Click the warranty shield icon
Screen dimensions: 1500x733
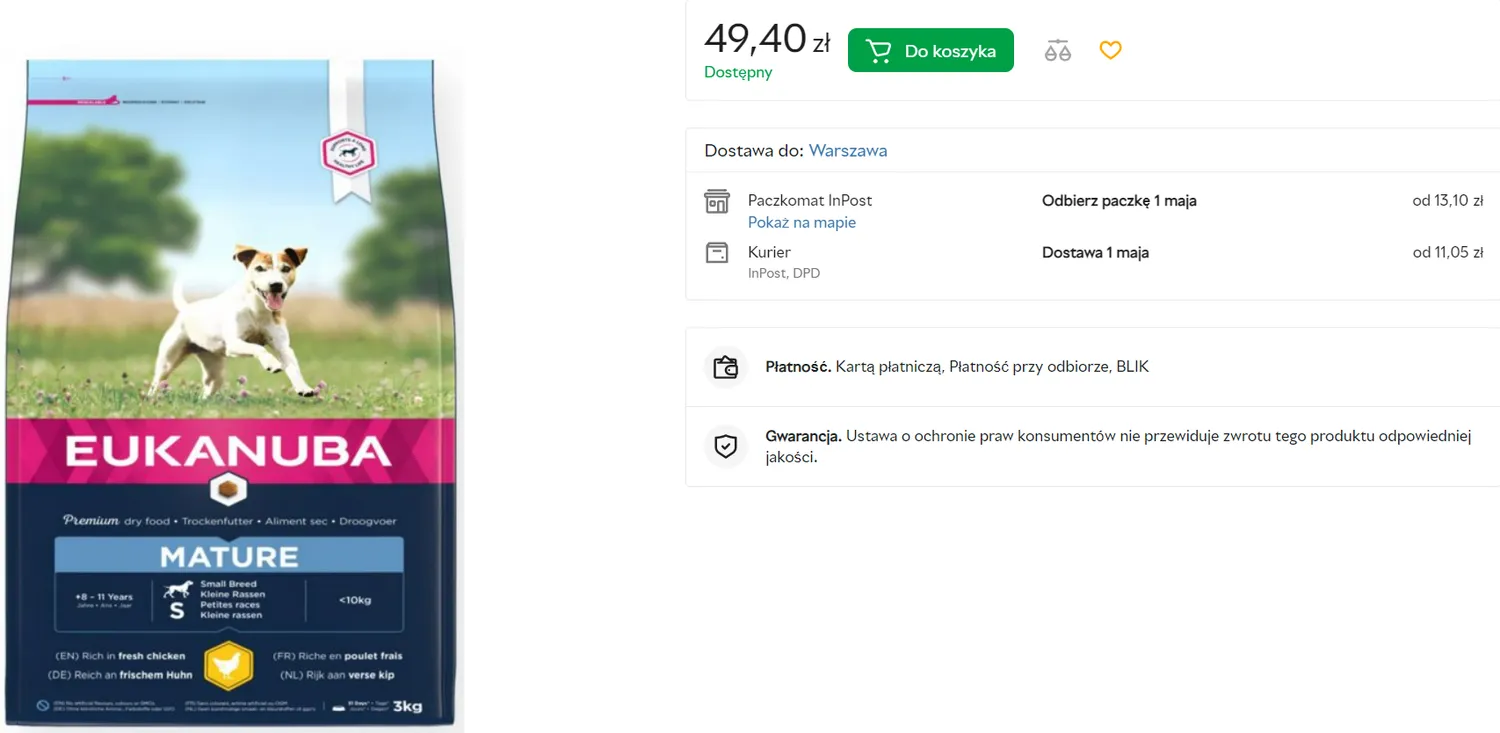tap(725, 446)
